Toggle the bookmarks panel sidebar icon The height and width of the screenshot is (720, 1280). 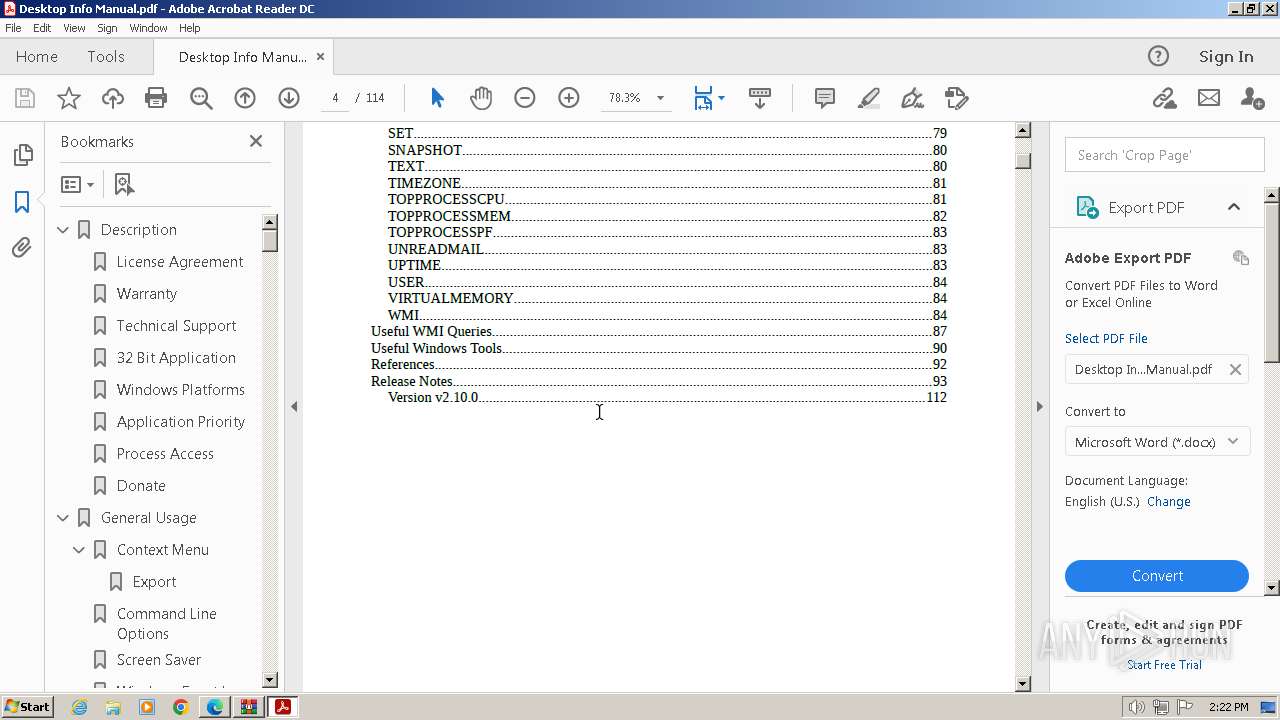[x=22, y=201]
